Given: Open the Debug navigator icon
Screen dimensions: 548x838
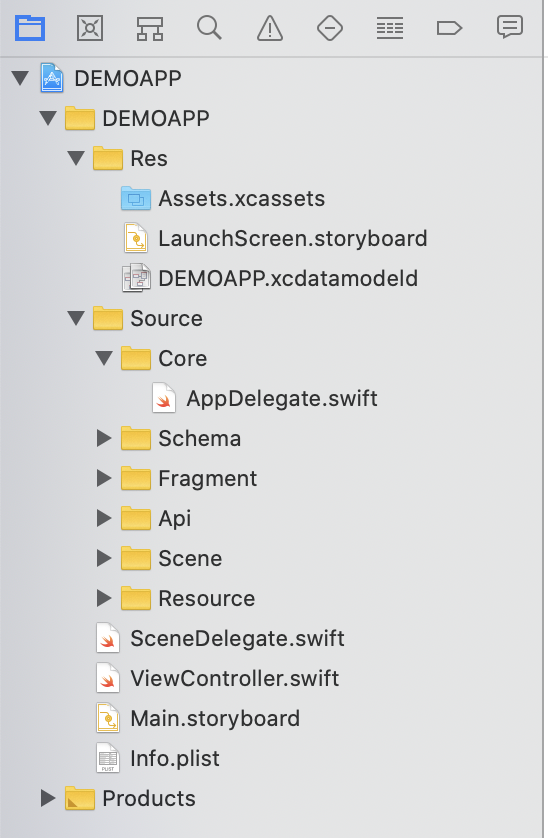Looking at the screenshot, I should point(390,28).
